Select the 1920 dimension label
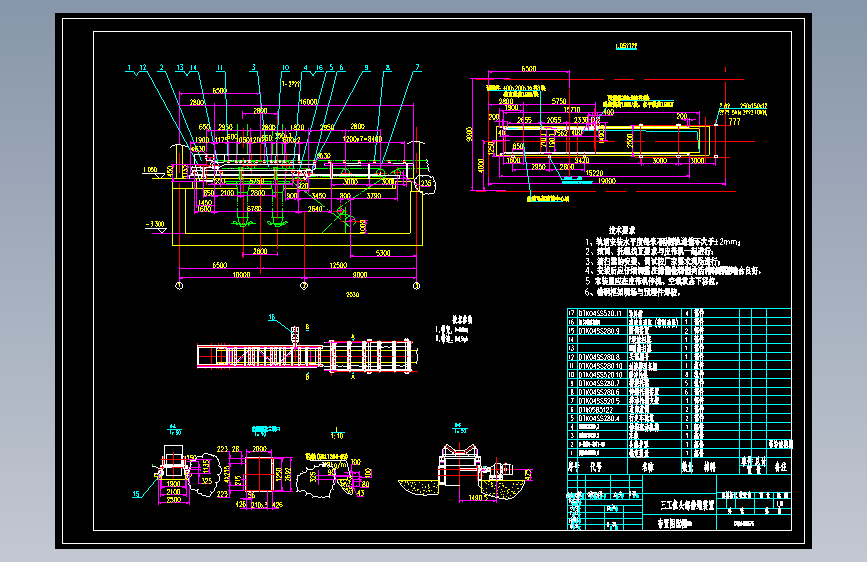This screenshot has width=867, height=562. 297,127
